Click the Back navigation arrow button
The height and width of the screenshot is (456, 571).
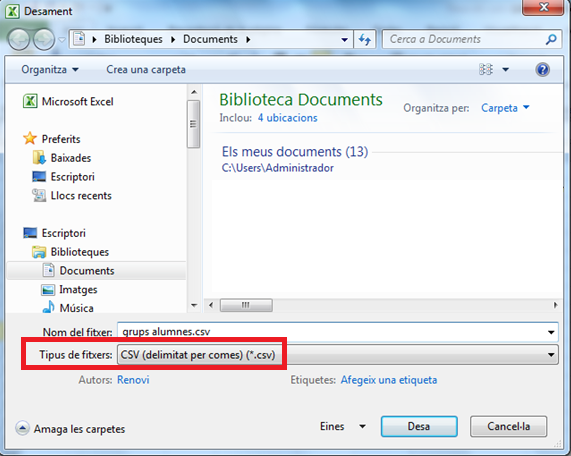19,39
